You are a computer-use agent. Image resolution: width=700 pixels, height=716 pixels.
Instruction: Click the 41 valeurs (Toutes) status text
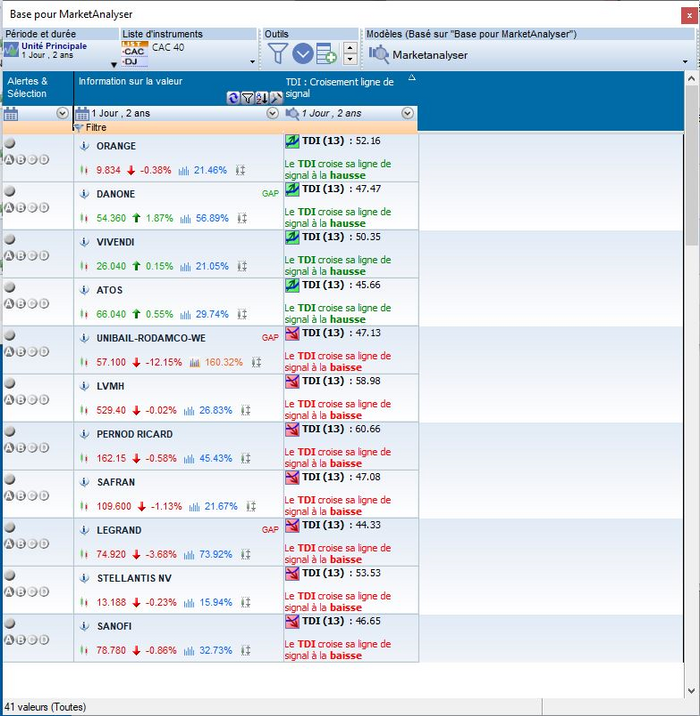pyautogui.click(x=45, y=707)
